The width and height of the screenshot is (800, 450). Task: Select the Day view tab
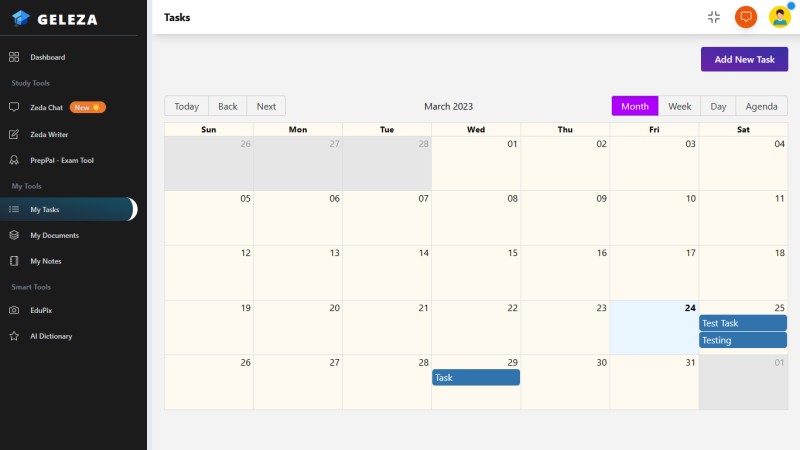click(718, 106)
